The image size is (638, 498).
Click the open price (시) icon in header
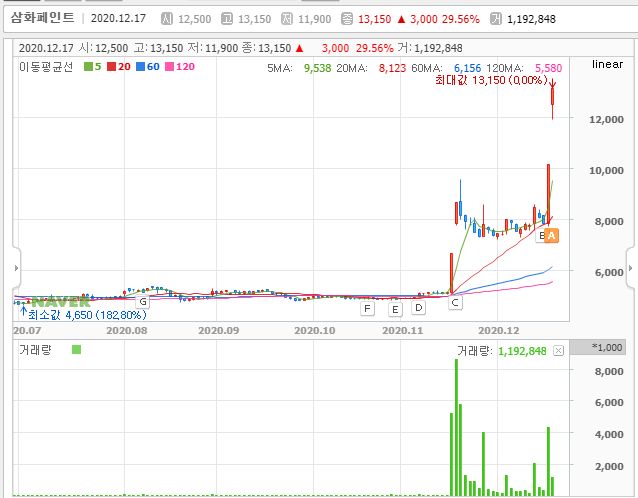167,19
